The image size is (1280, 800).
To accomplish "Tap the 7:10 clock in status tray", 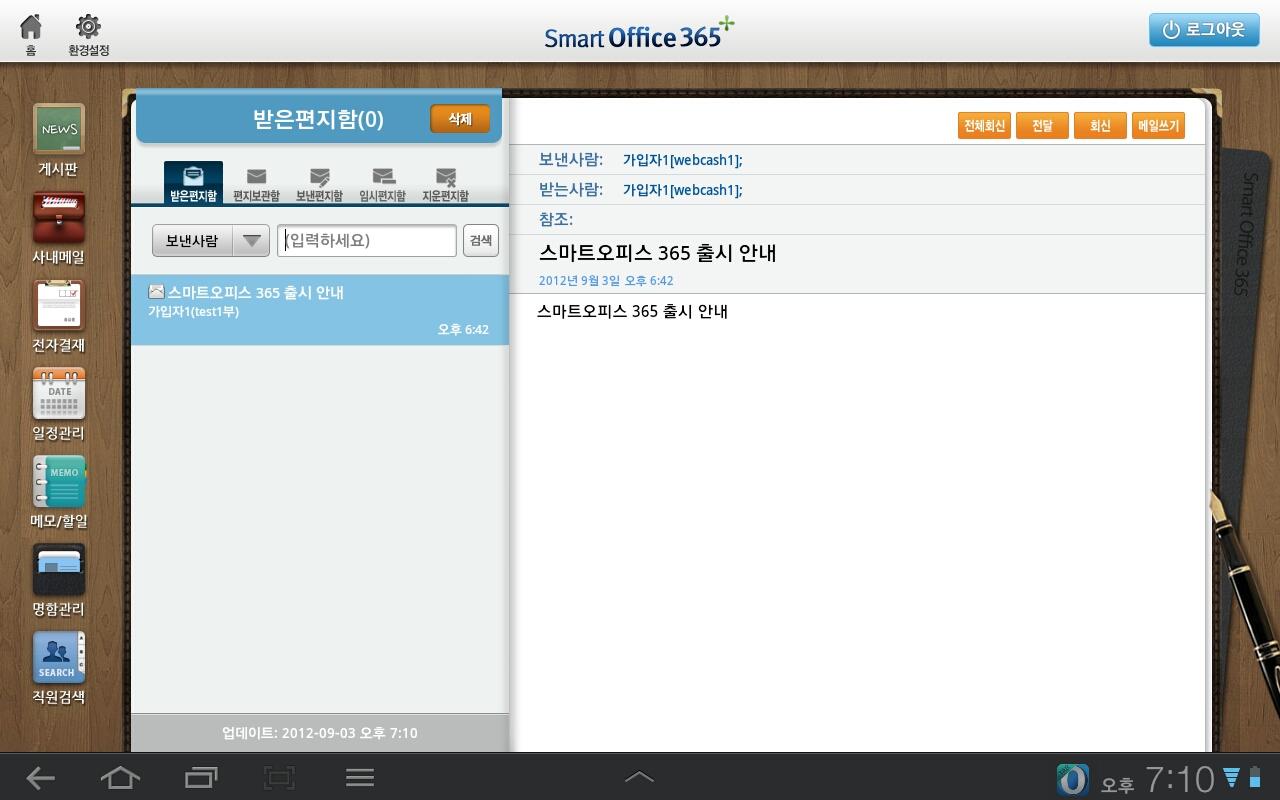I will tap(1180, 779).
